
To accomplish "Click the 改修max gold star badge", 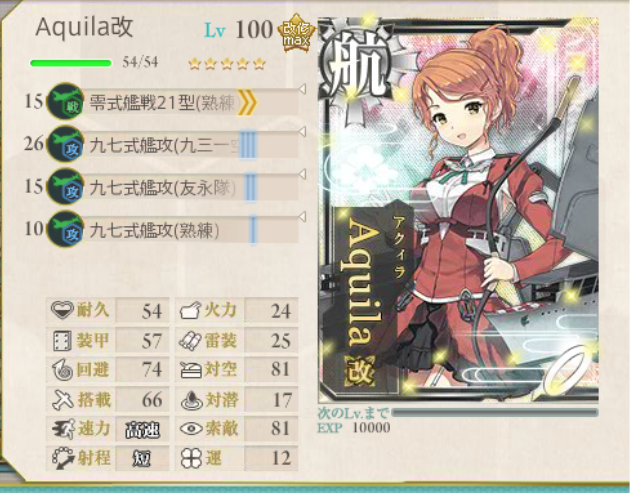I will 297,33.
